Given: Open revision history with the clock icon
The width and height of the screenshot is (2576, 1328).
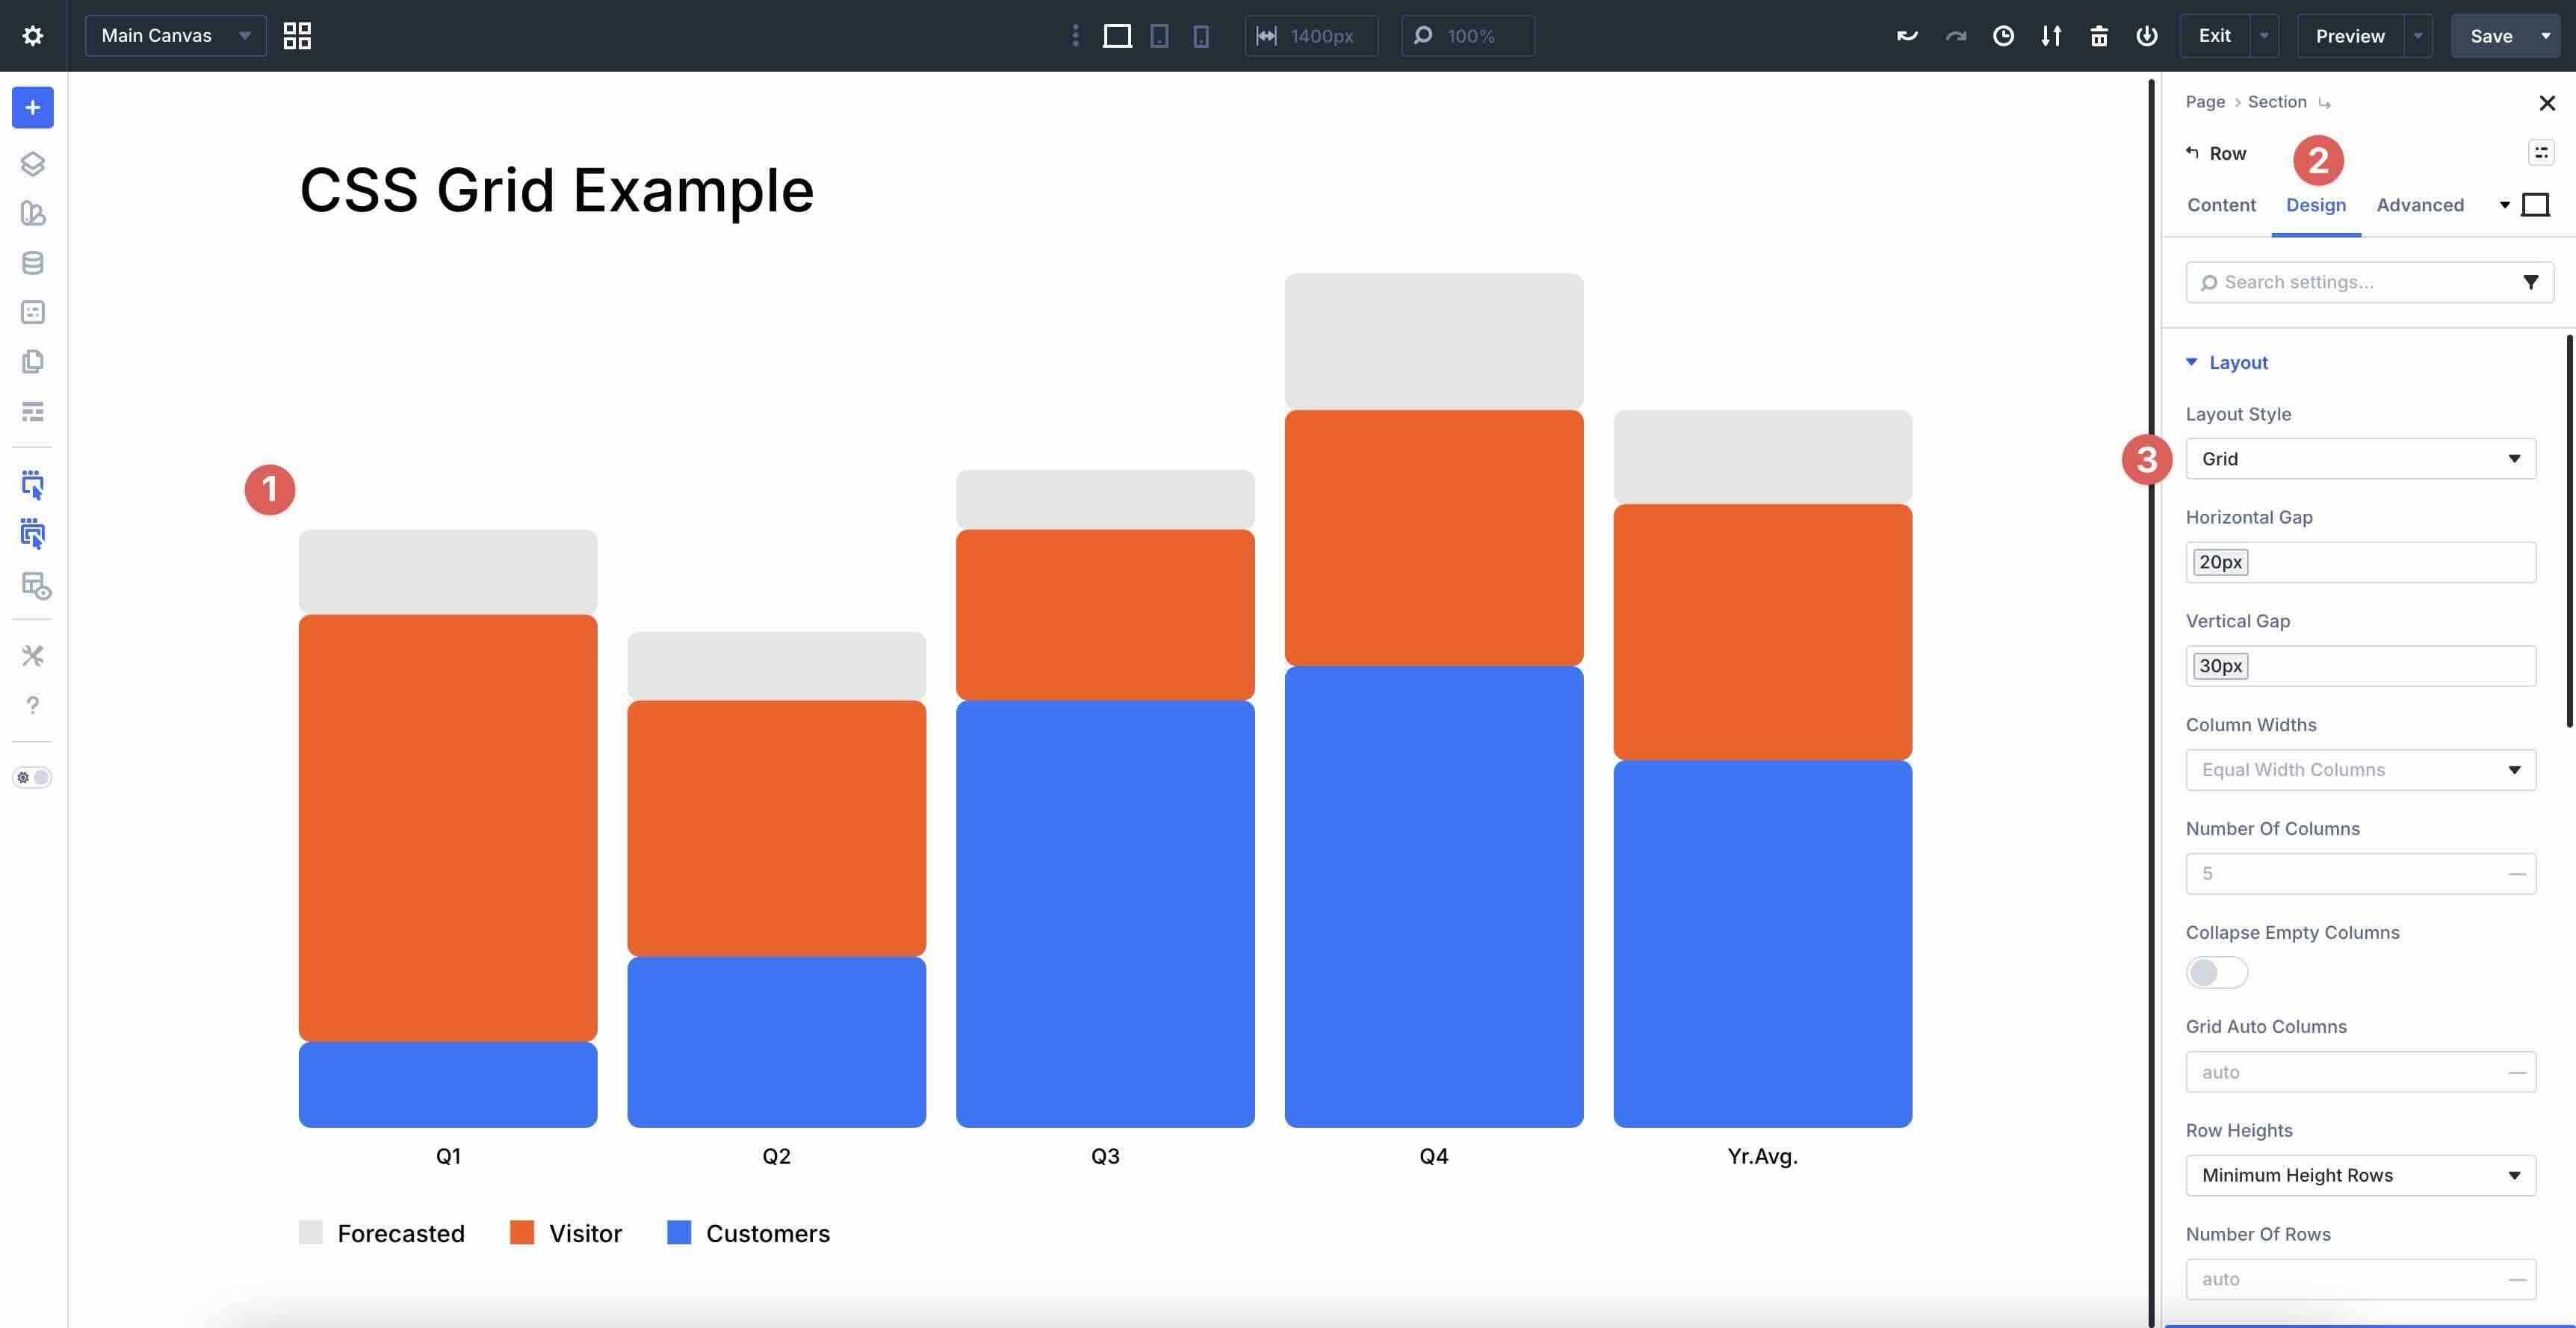Looking at the screenshot, I should (2003, 35).
